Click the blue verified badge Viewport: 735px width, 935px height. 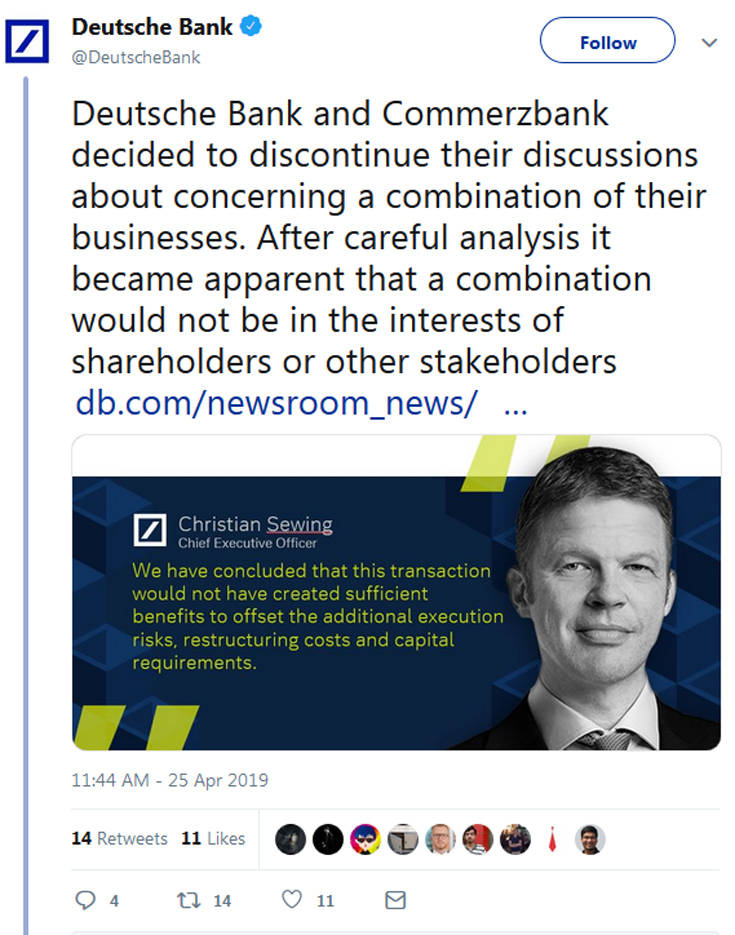(x=250, y=27)
